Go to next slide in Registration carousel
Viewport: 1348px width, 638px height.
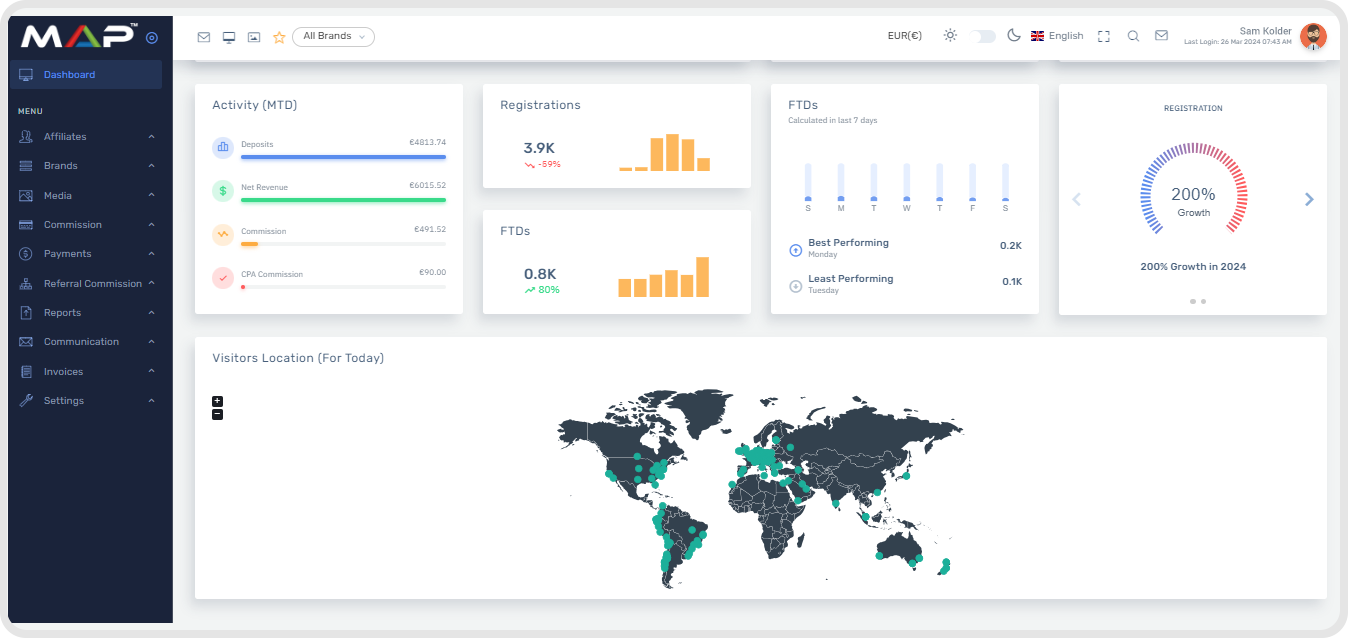(x=1309, y=199)
